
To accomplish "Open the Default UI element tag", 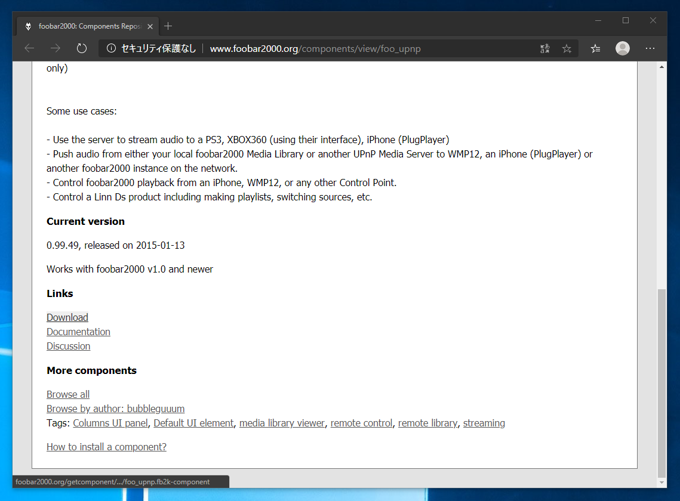I will 193,423.
